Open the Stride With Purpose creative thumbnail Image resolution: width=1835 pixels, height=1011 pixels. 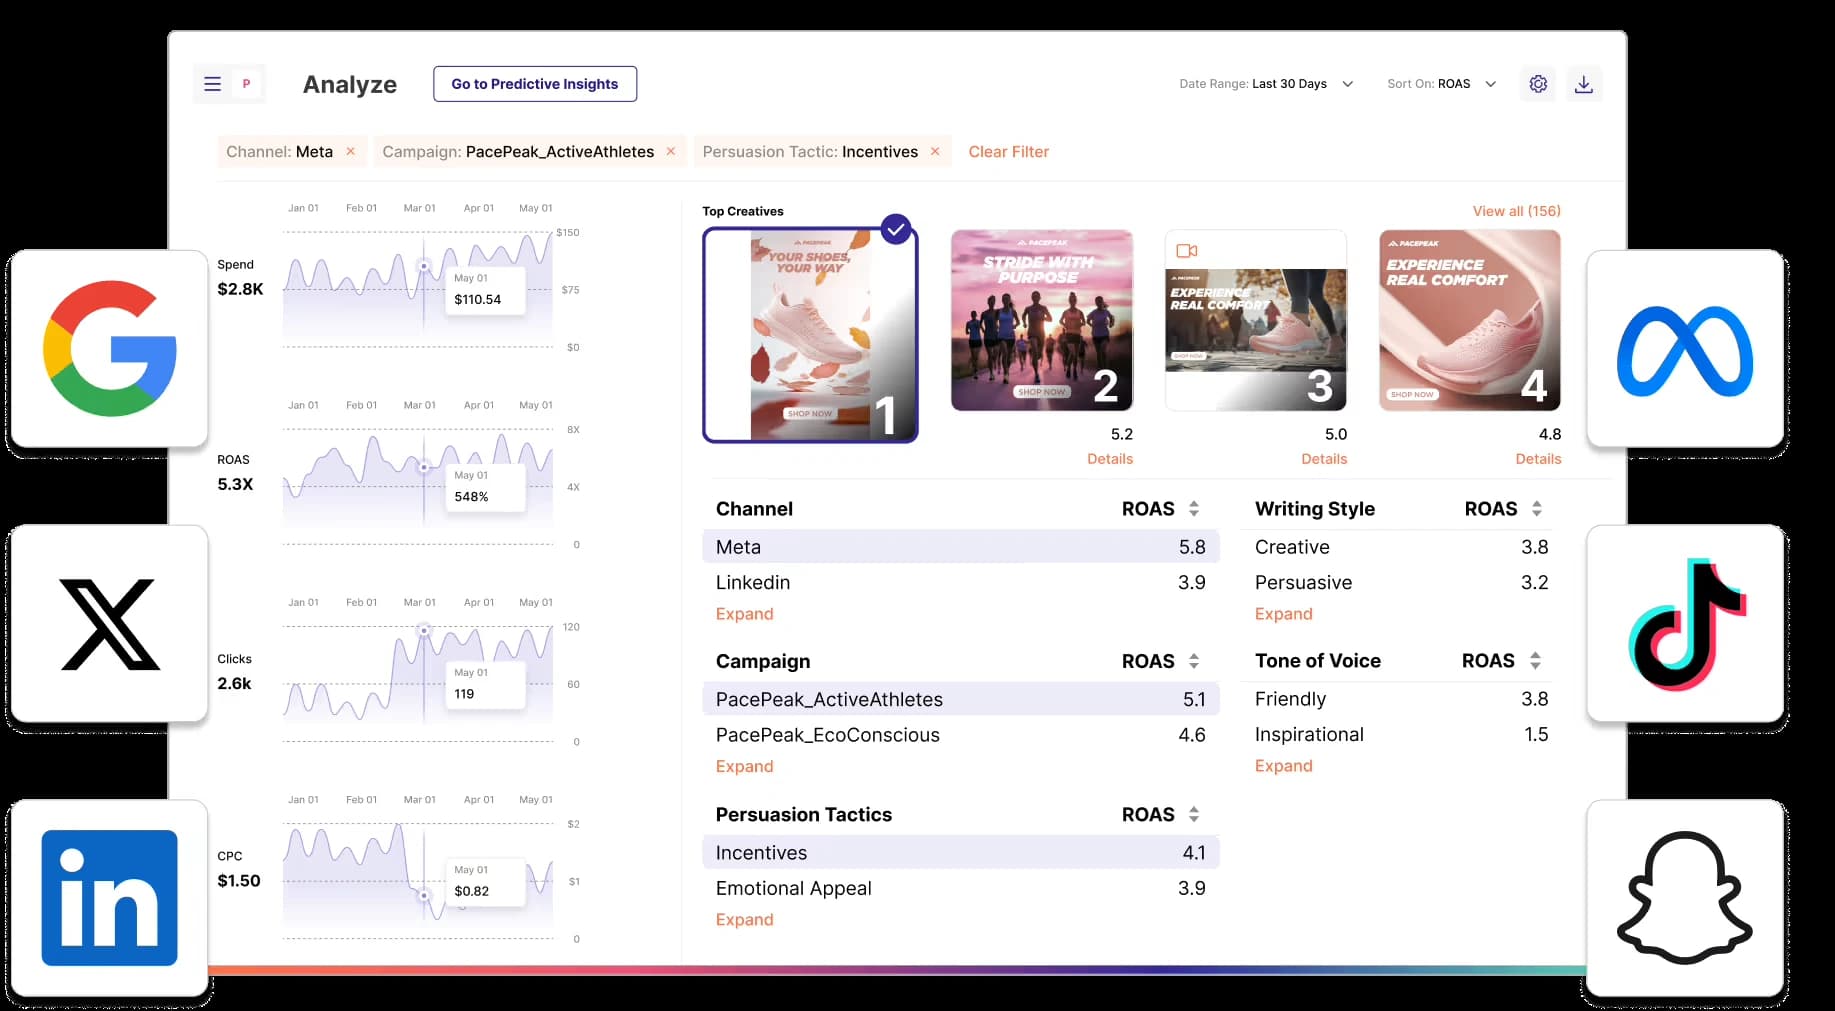(x=1041, y=320)
